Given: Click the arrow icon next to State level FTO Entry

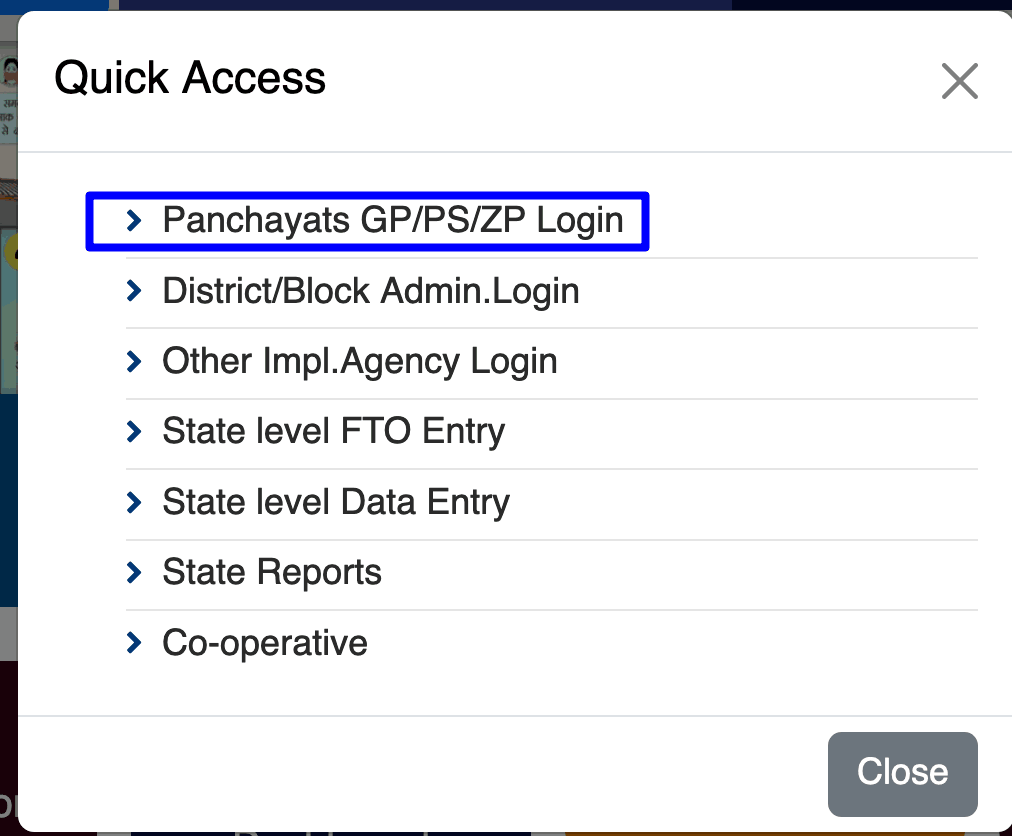Looking at the screenshot, I should 135,431.
